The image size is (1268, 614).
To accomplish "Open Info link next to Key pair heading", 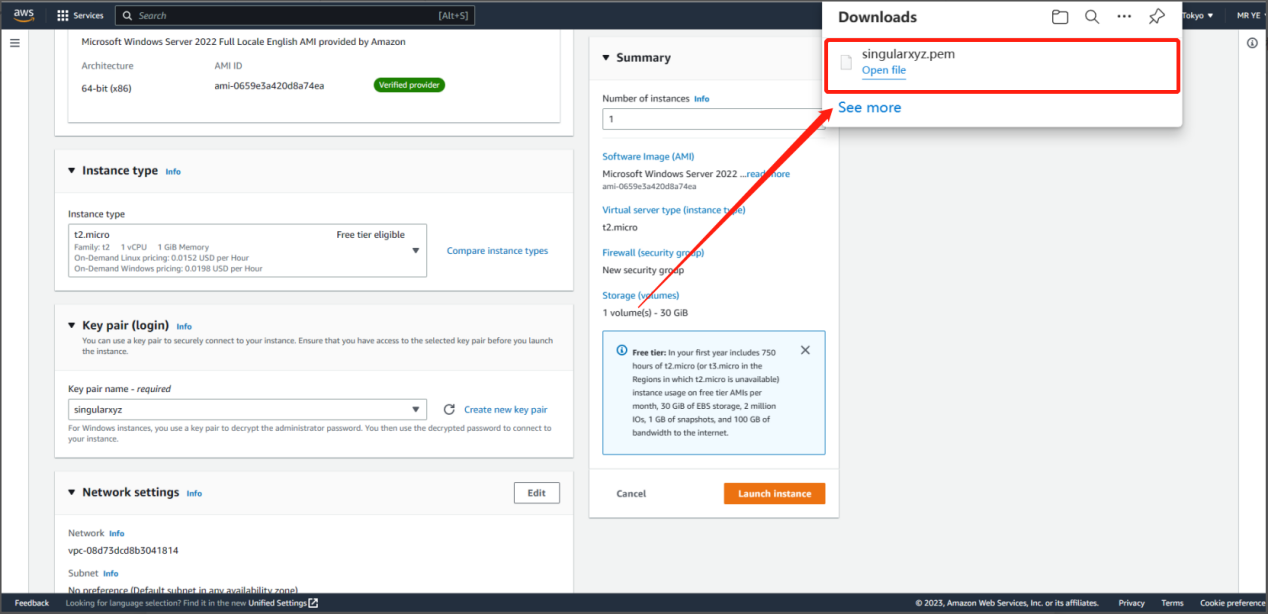I will click(x=184, y=327).
